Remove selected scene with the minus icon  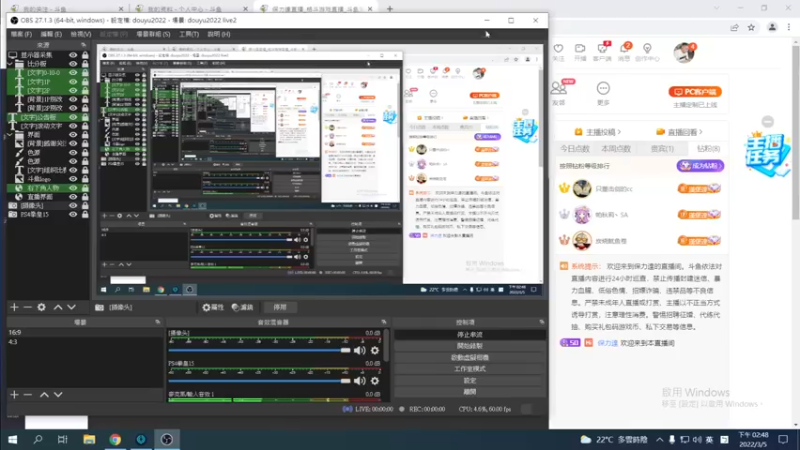point(28,394)
